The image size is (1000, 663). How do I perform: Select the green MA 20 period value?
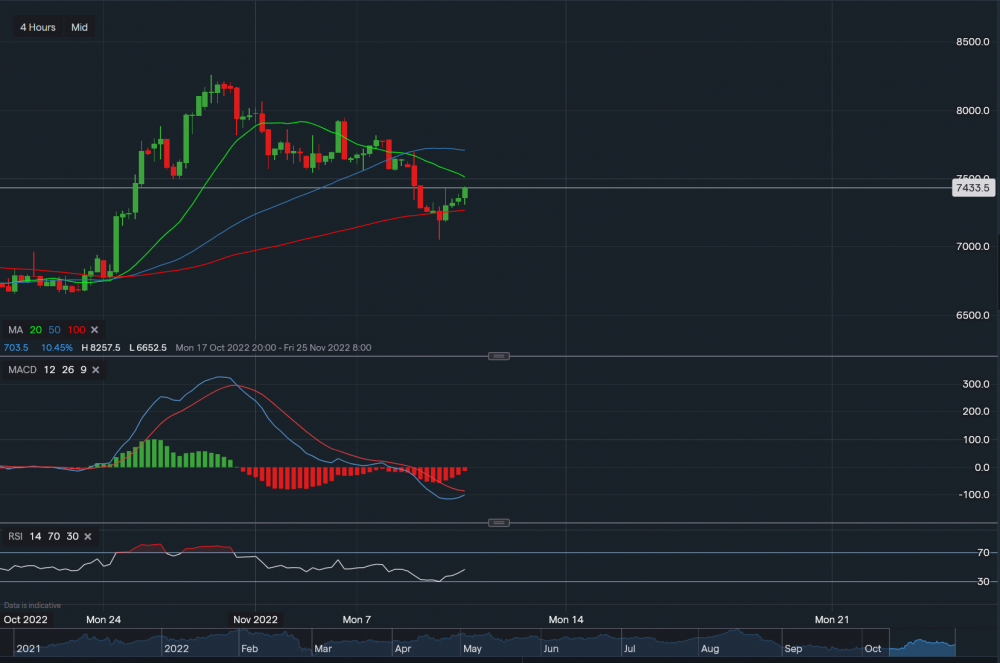pyautogui.click(x=36, y=330)
